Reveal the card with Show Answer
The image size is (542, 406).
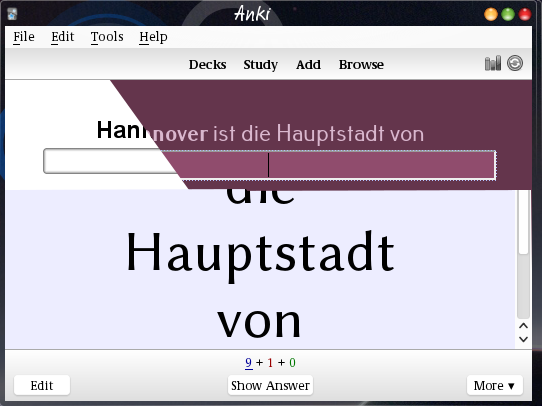(x=270, y=385)
